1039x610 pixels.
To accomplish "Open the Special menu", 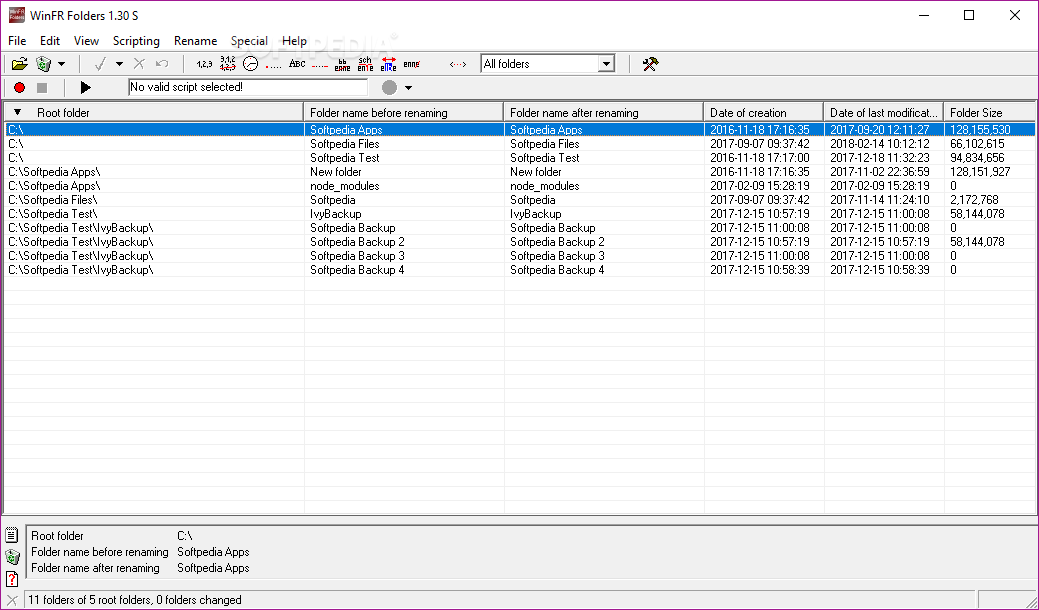I will pos(249,41).
